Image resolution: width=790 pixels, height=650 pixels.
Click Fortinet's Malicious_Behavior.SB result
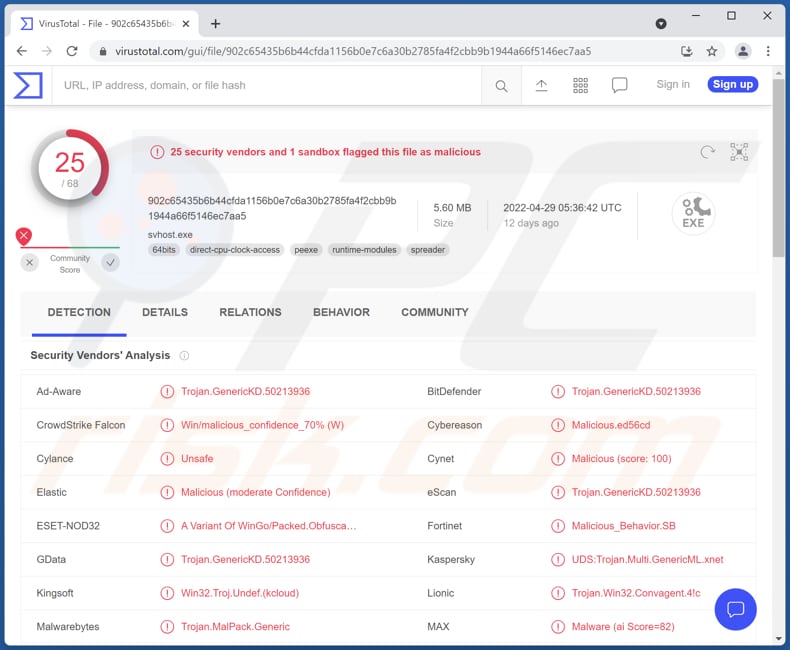[x=623, y=526]
